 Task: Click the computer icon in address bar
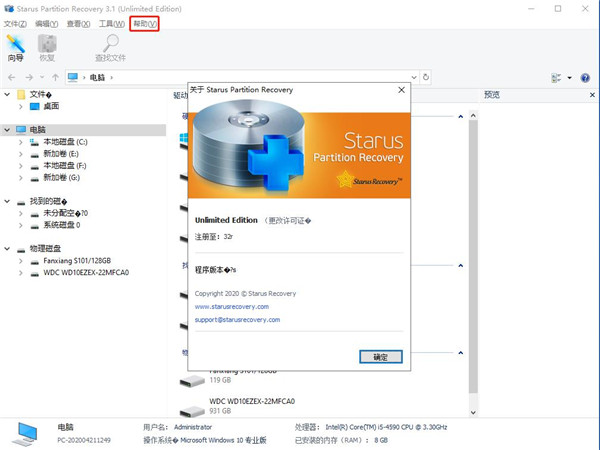click(73, 77)
